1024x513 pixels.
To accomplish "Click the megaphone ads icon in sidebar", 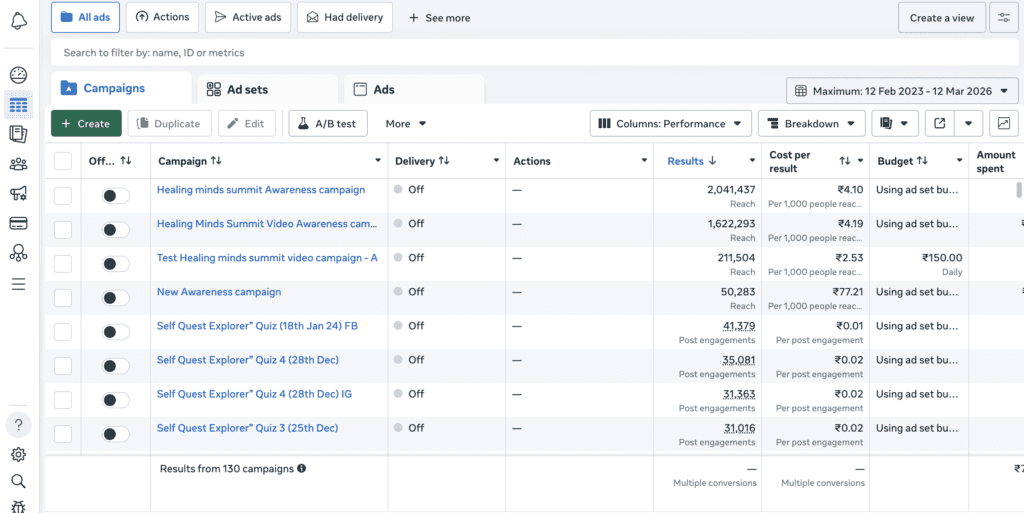I will point(18,193).
